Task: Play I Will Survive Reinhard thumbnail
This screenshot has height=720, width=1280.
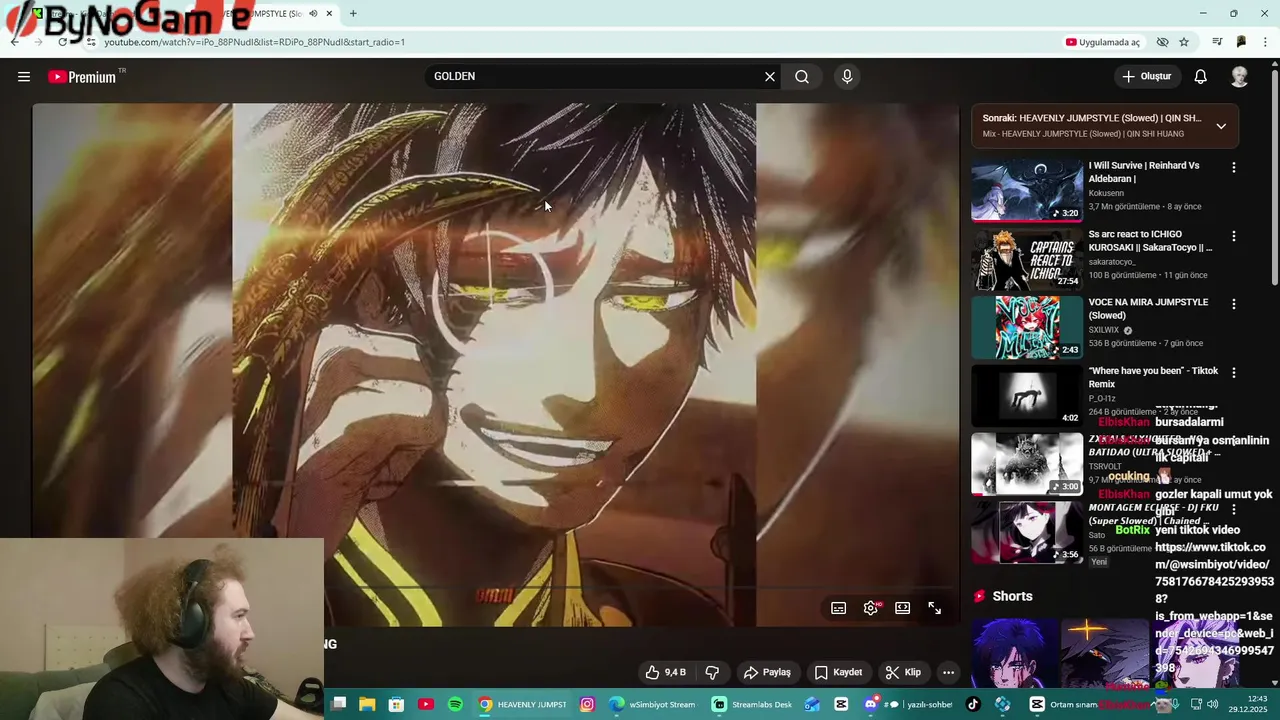Action: pyautogui.click(x=1027, y=190)
